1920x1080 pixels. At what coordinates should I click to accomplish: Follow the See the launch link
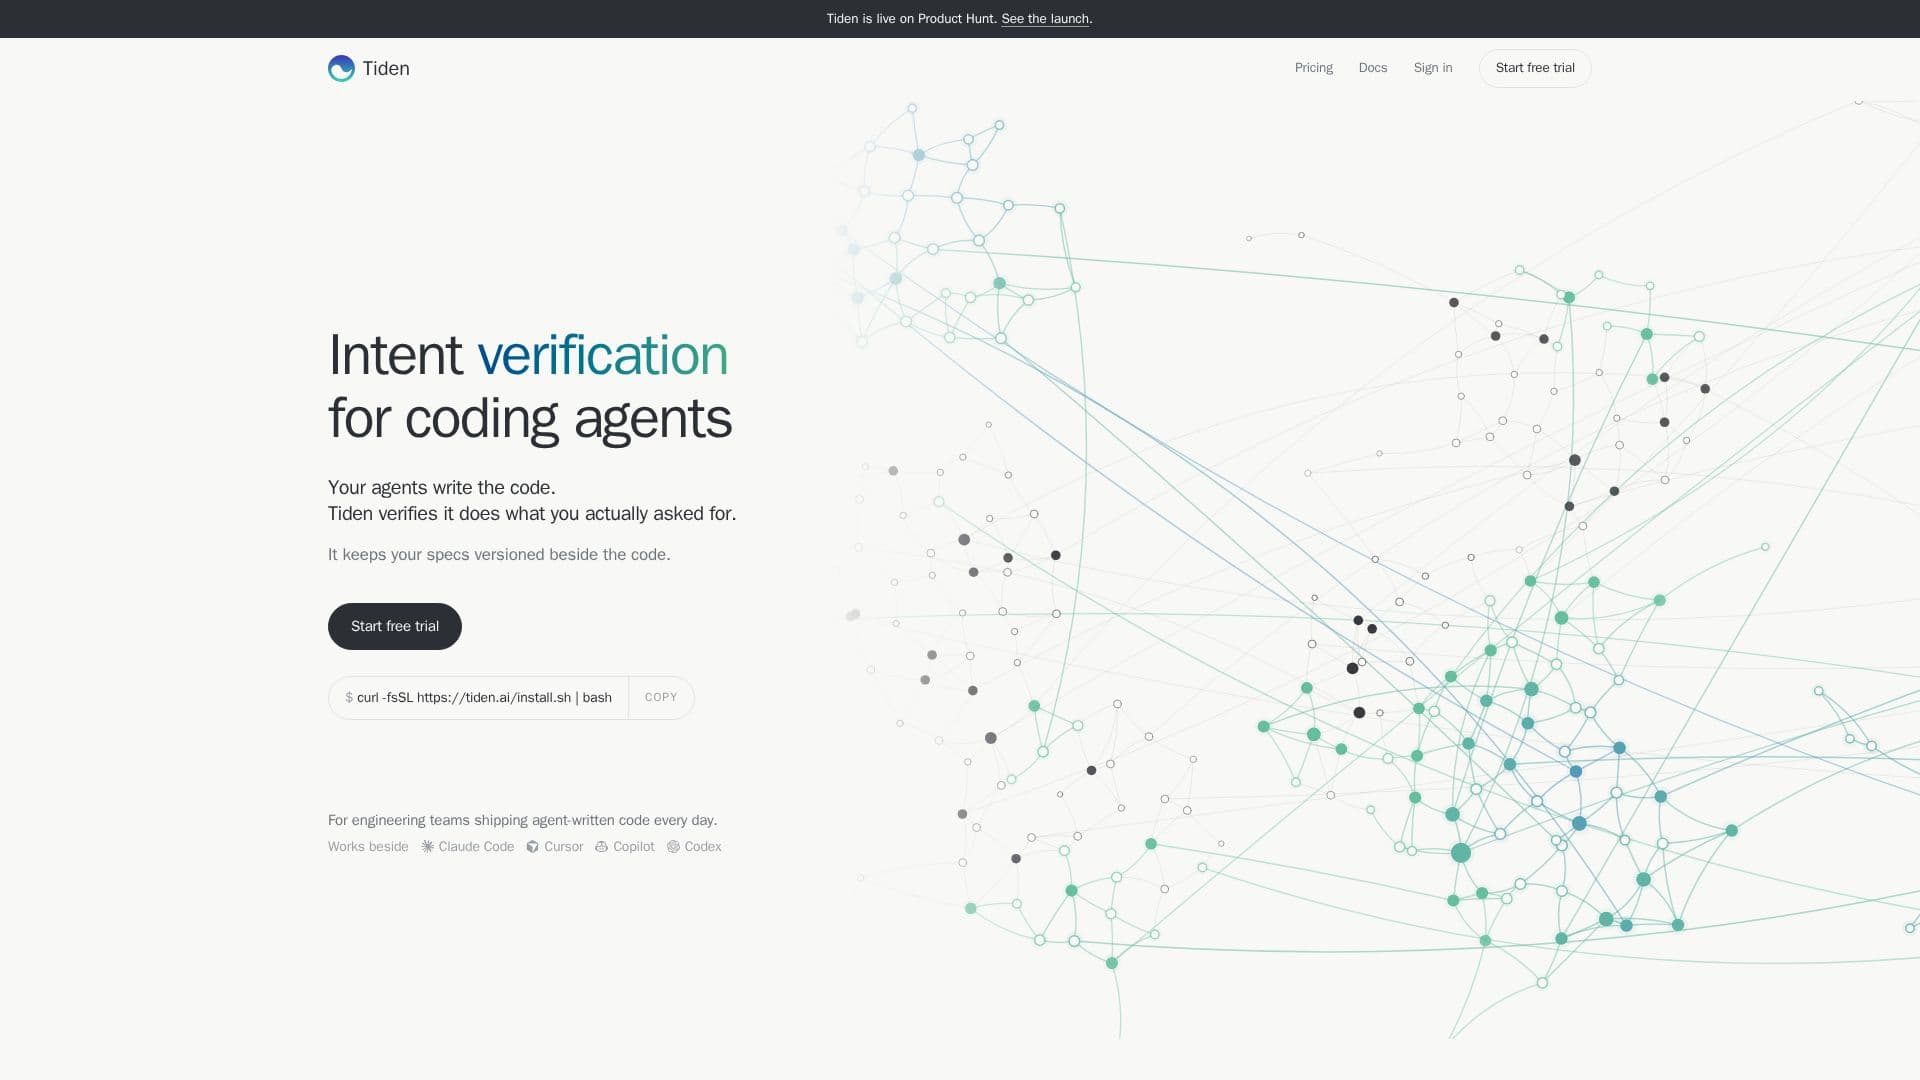coord(1045,19)
